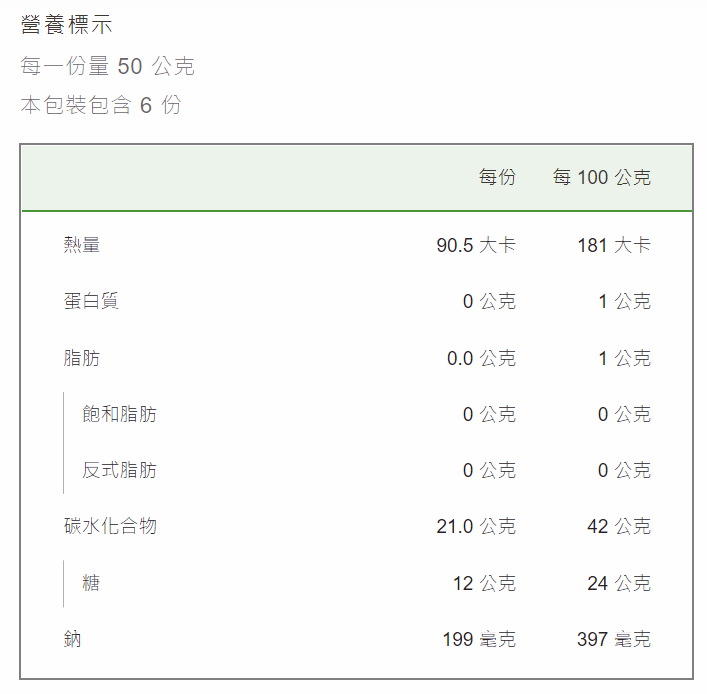Select the 反式脂肪 sub-row label
The width and height of the screenshot is (707, 694).
119,470
